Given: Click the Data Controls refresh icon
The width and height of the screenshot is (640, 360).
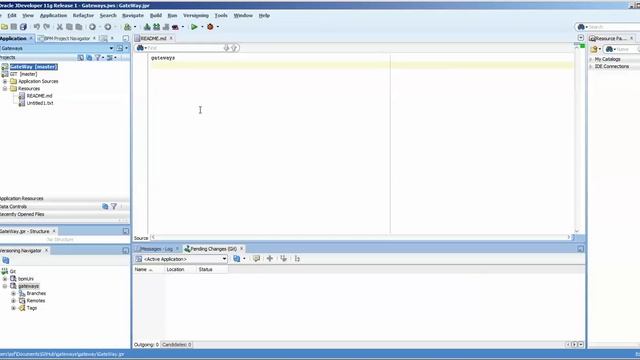Looking at the screenshot, I should (105, 207).
